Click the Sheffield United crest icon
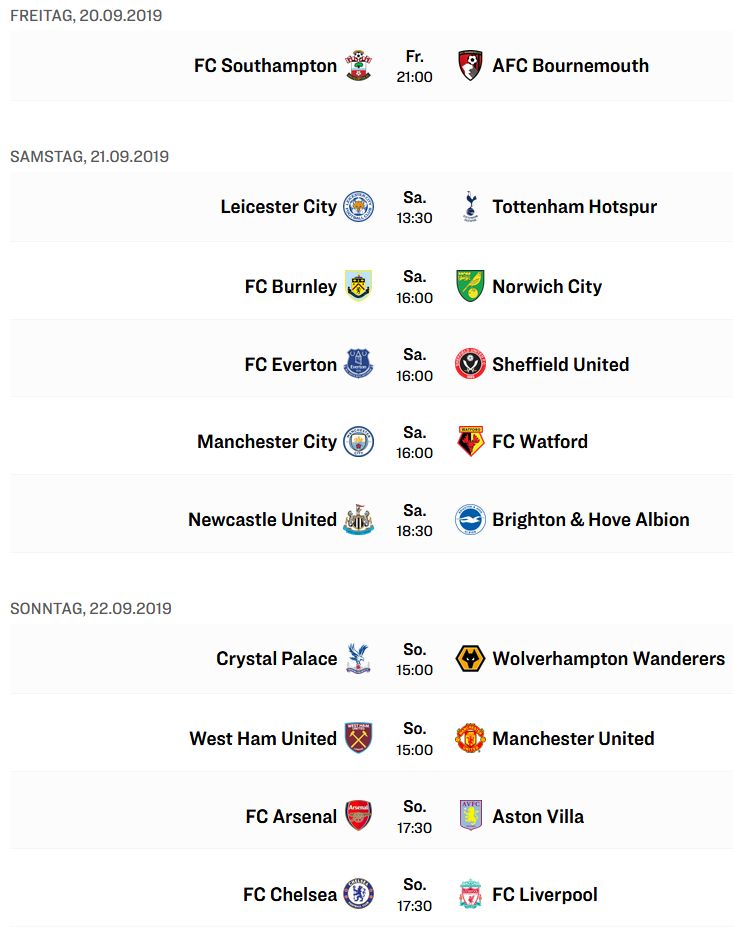This screenshot has height=927, width=733. (x=471, y=364)
